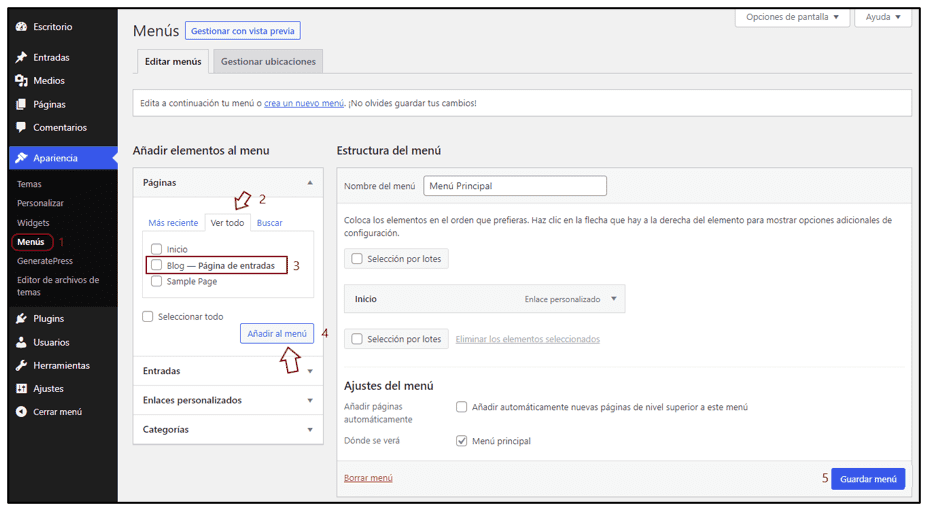Viewport: 931px width, 510px height.
Task: Select the Ver todo tab
Action: pyautogui.click(x=227, y=223)
